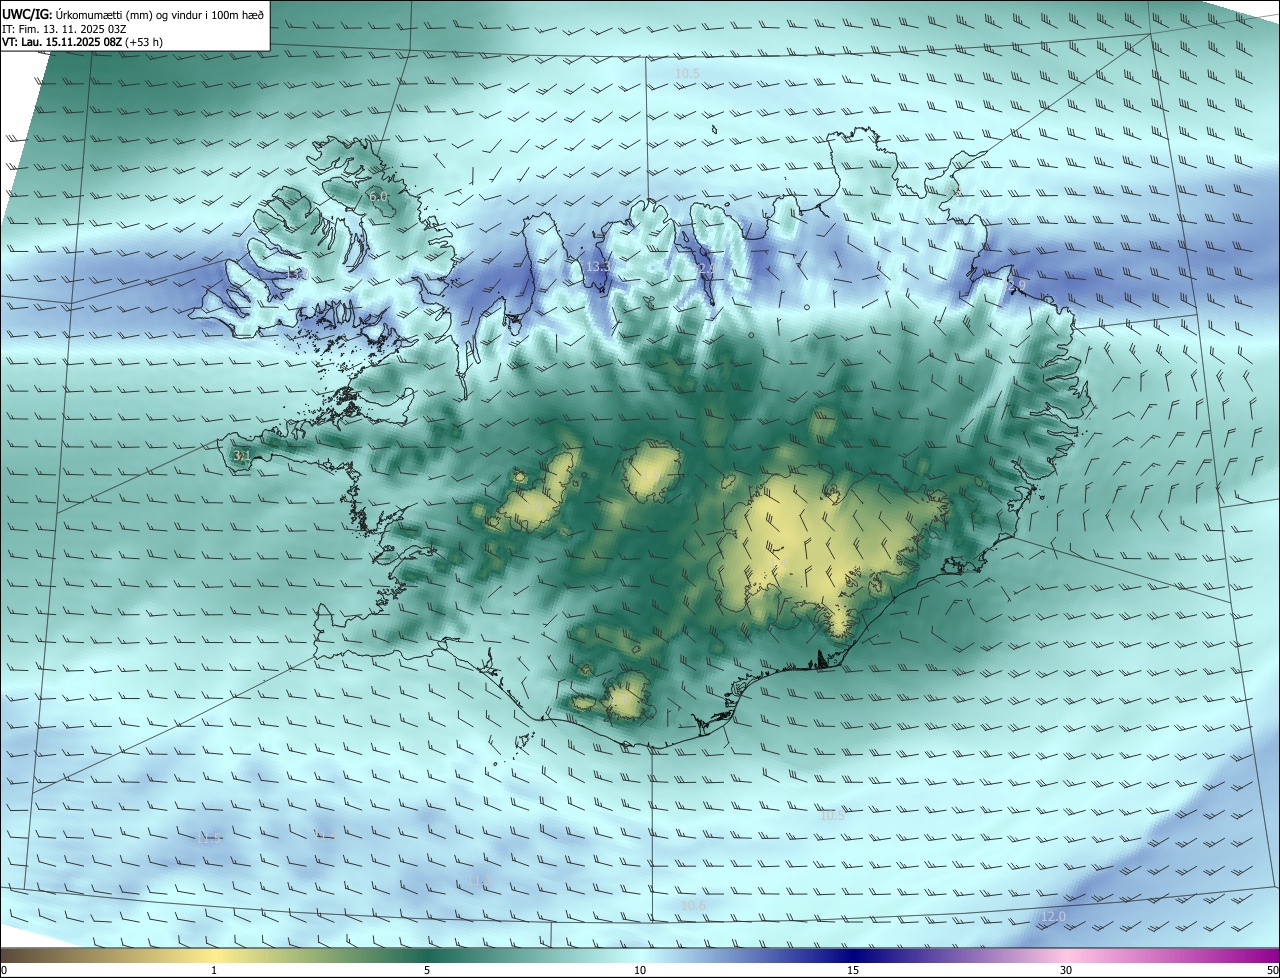Click the colour scale tick label '10'
The height and width of the screenshot is (978, 1280).
coord(640,970)
